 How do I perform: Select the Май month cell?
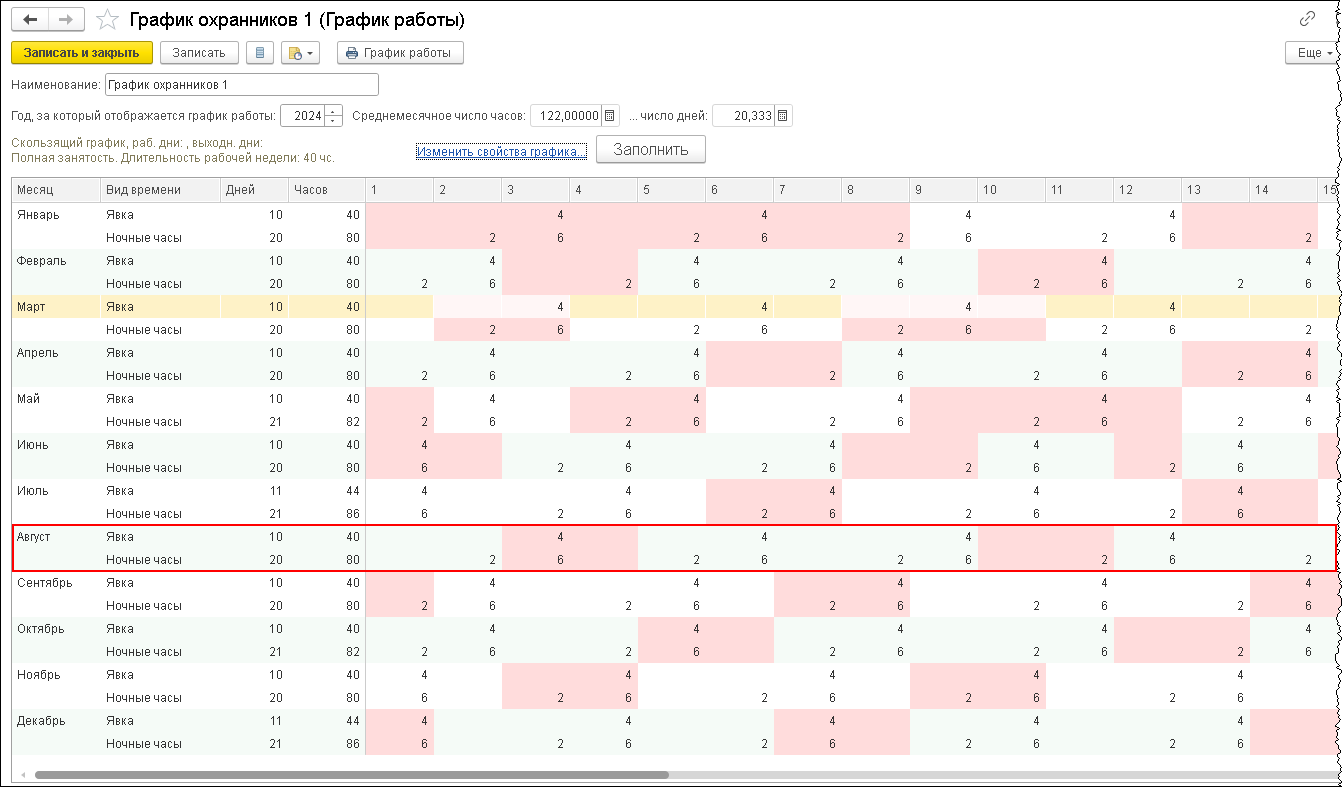click(56, 398)
